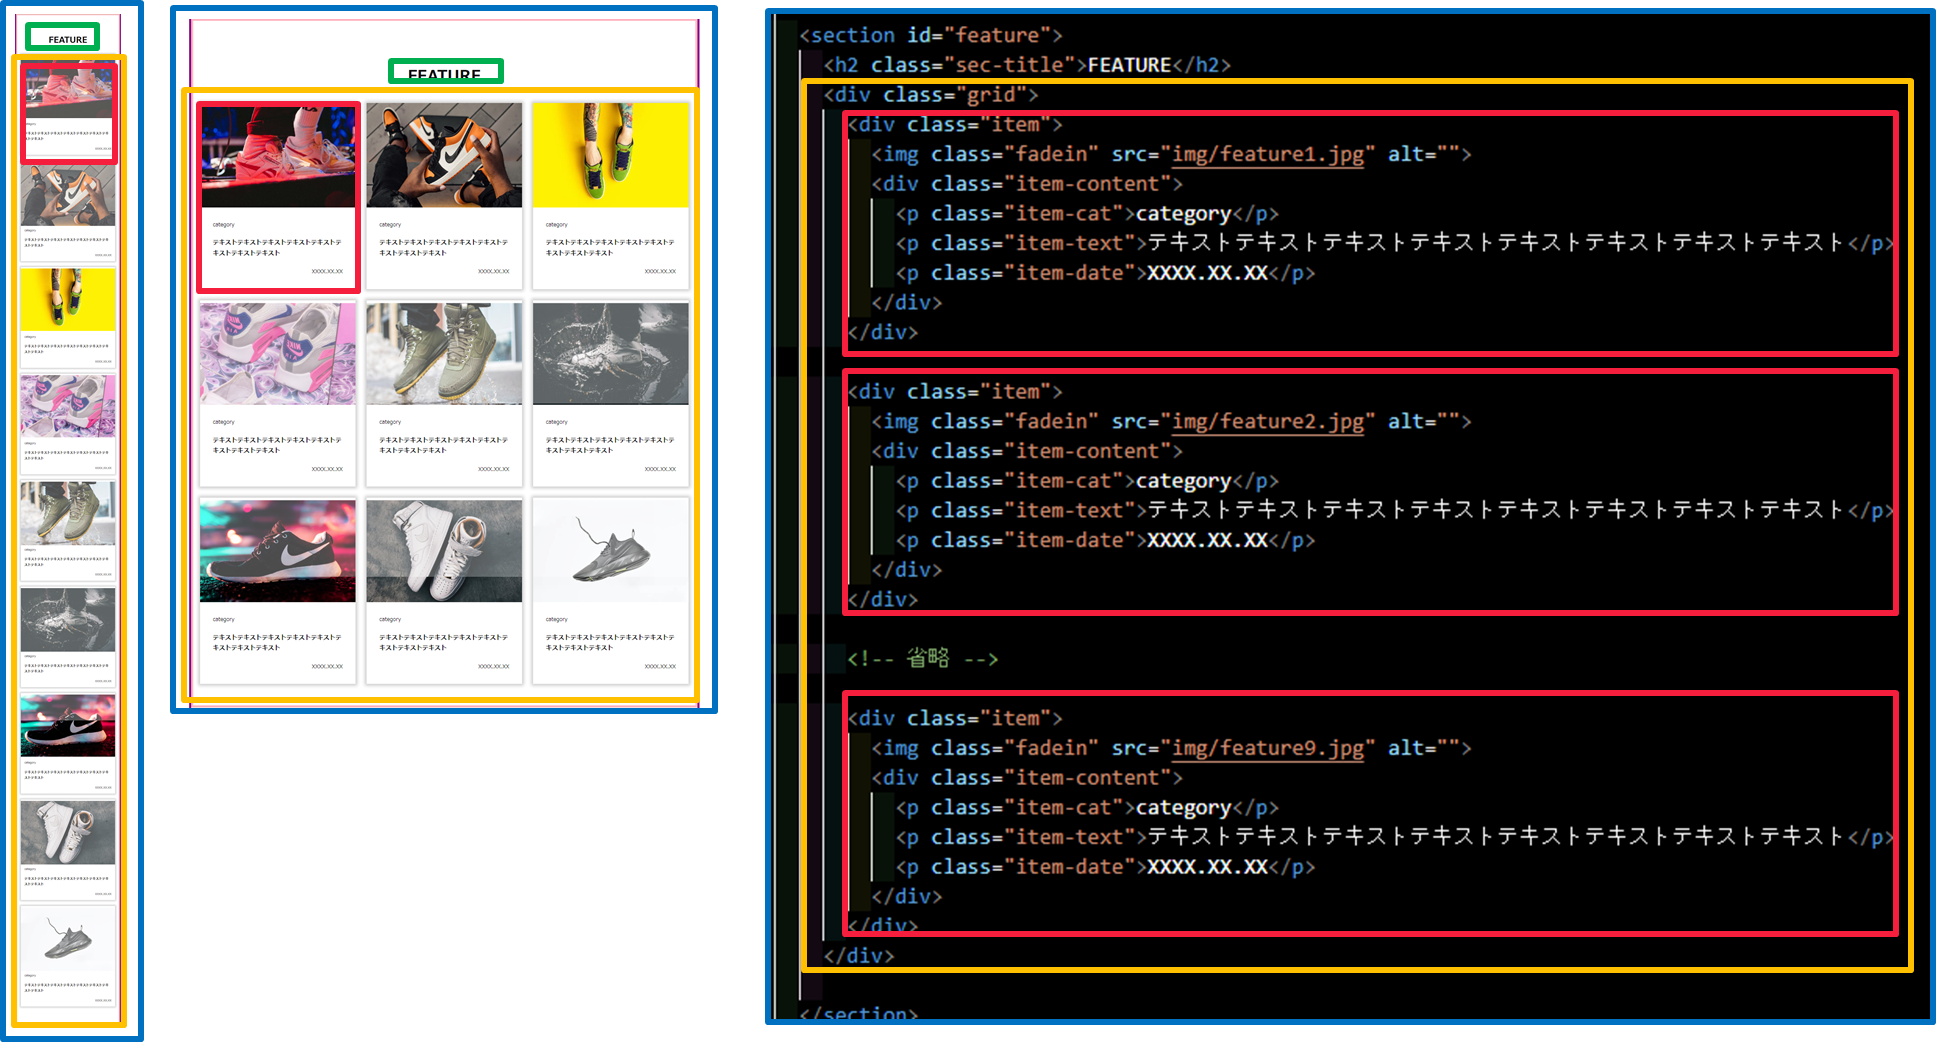Click the 省略 comment in the code
Viewport: 1936px width, 1042px height.
[x=922, y=657]
